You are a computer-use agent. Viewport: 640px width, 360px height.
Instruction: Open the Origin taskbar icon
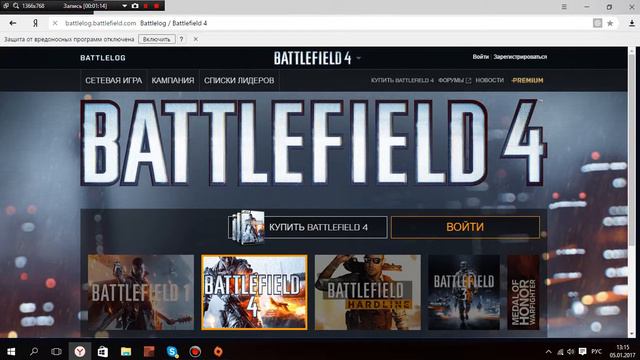click(218, 351)
